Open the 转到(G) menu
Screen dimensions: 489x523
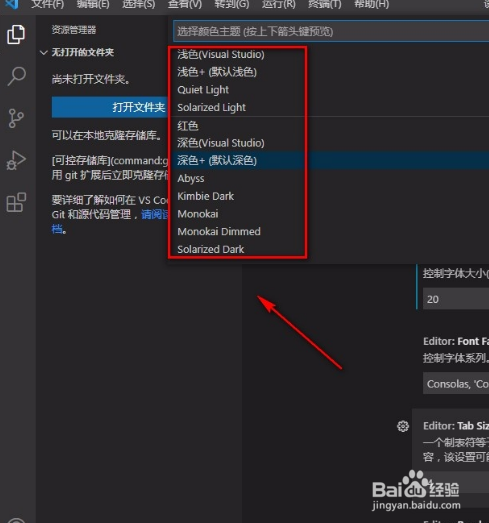click(x=232, y=4)
